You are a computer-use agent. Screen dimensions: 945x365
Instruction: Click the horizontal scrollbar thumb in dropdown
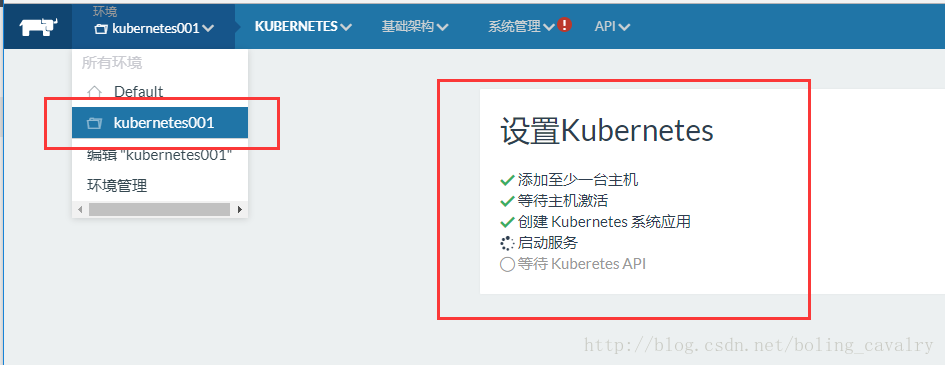(159, 210)
